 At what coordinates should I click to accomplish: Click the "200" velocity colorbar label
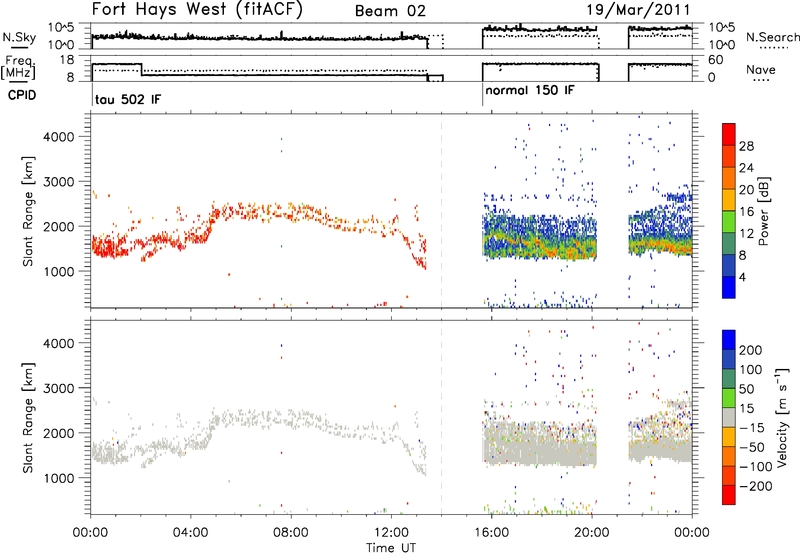(x=751, y=350)
